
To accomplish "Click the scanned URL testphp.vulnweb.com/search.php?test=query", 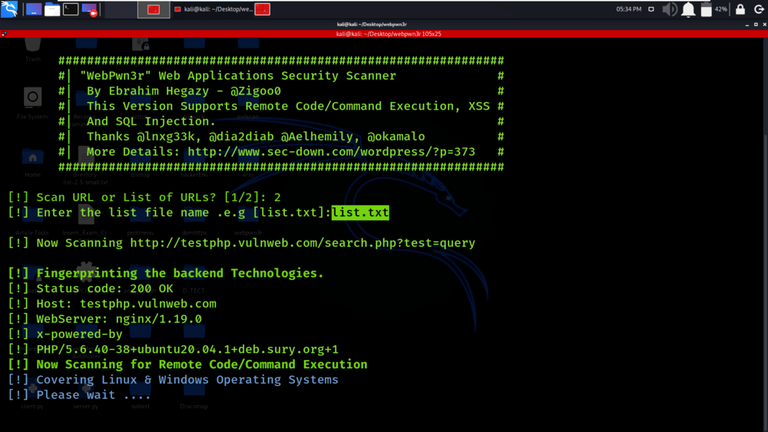I will coord(303,243).
